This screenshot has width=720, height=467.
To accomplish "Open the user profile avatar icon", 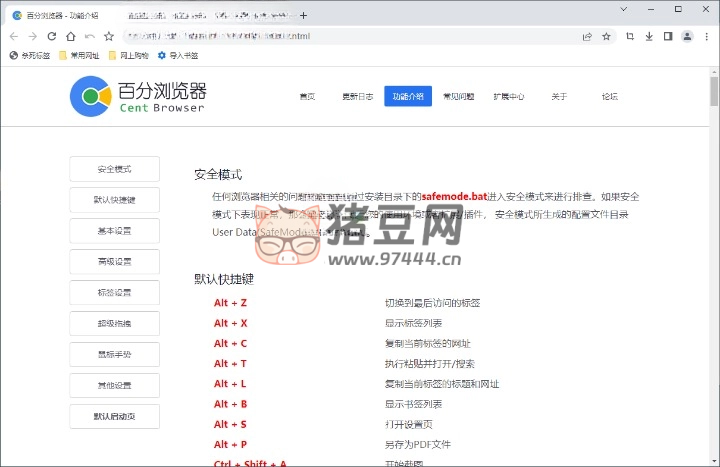I will 687,36.
